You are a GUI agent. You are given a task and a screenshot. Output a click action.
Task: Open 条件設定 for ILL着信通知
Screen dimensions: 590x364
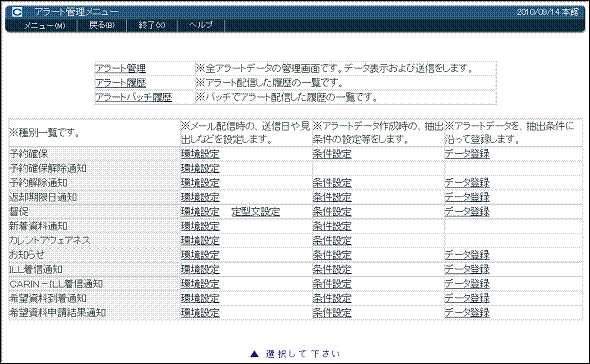[332, 270]
